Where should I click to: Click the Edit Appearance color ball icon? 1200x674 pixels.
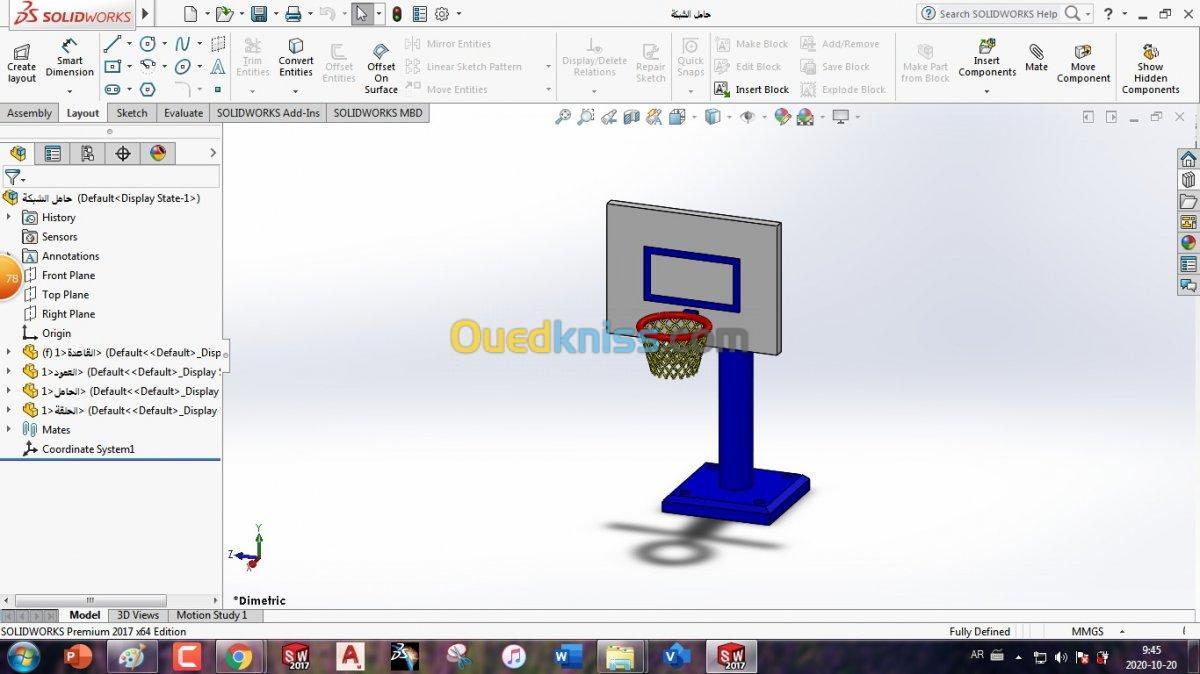coord(782,117)
